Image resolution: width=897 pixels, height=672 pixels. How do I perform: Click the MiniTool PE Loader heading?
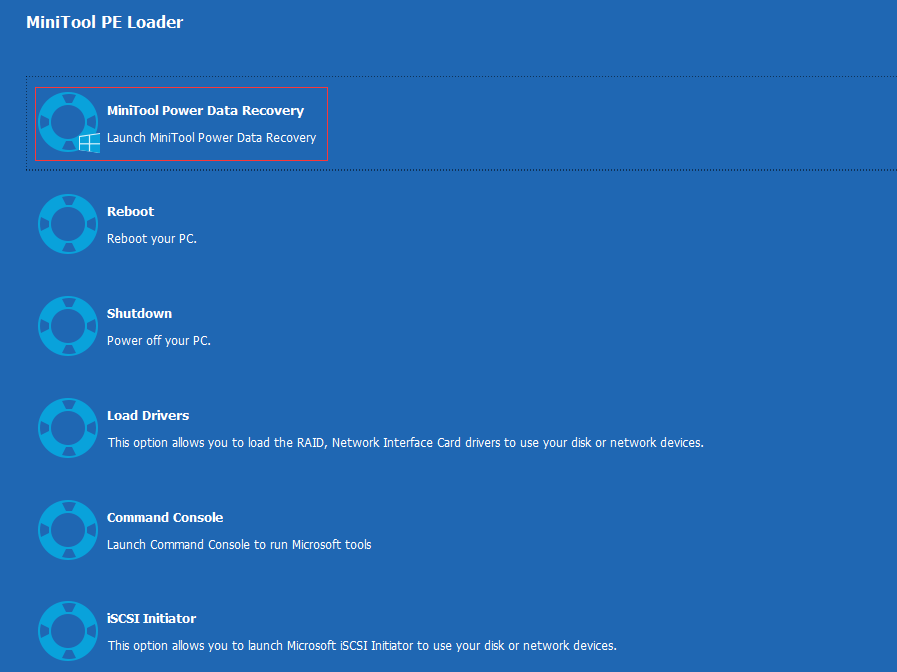click(x=105, y=22)
